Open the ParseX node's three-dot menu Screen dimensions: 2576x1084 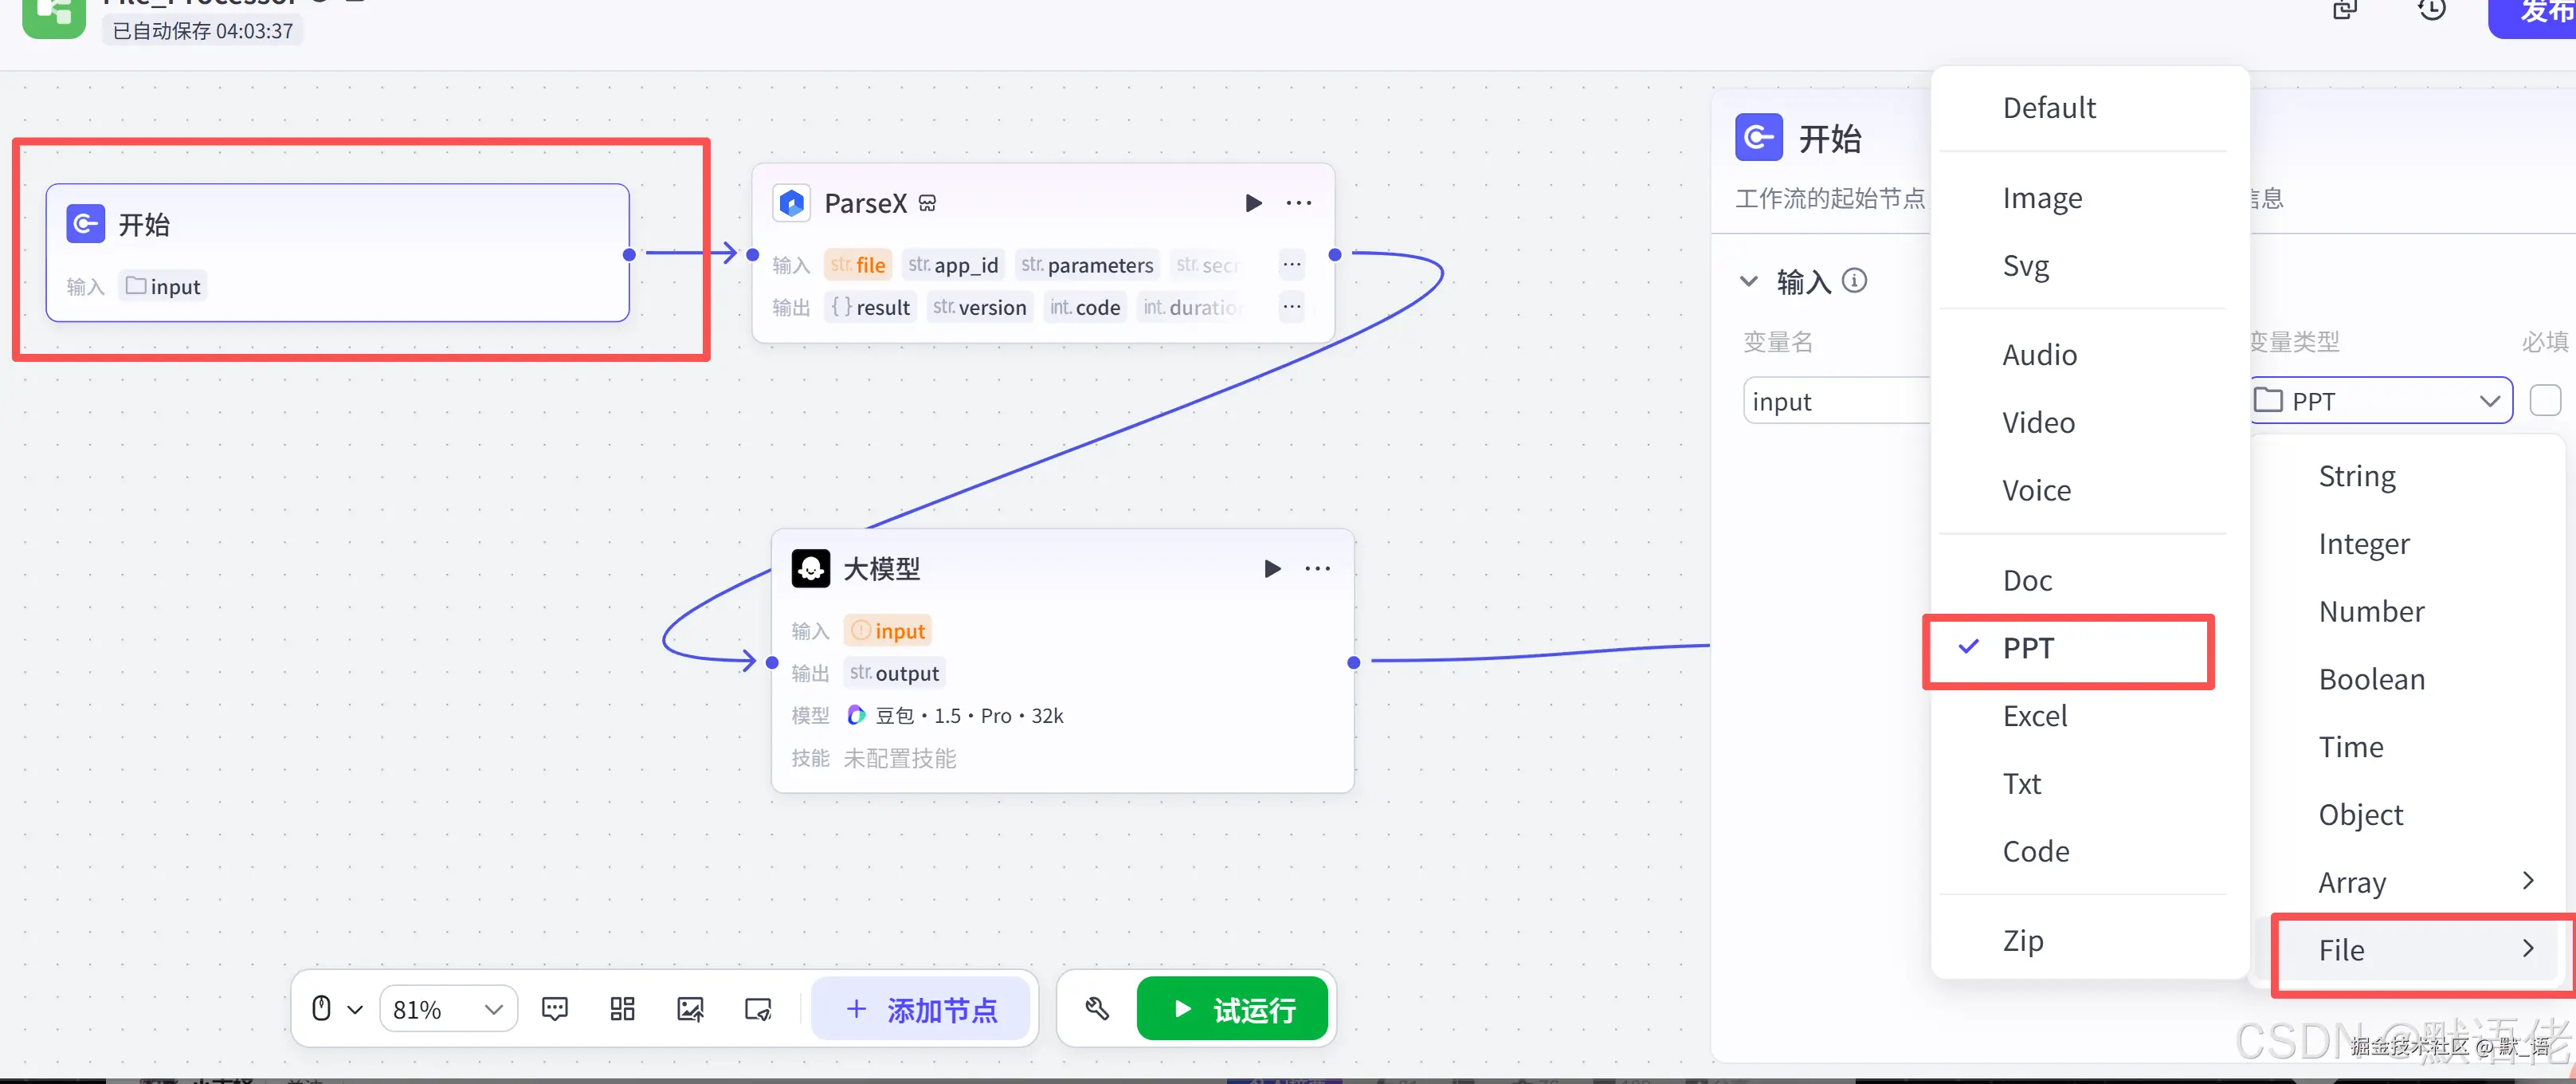(x=1298, y=203)
